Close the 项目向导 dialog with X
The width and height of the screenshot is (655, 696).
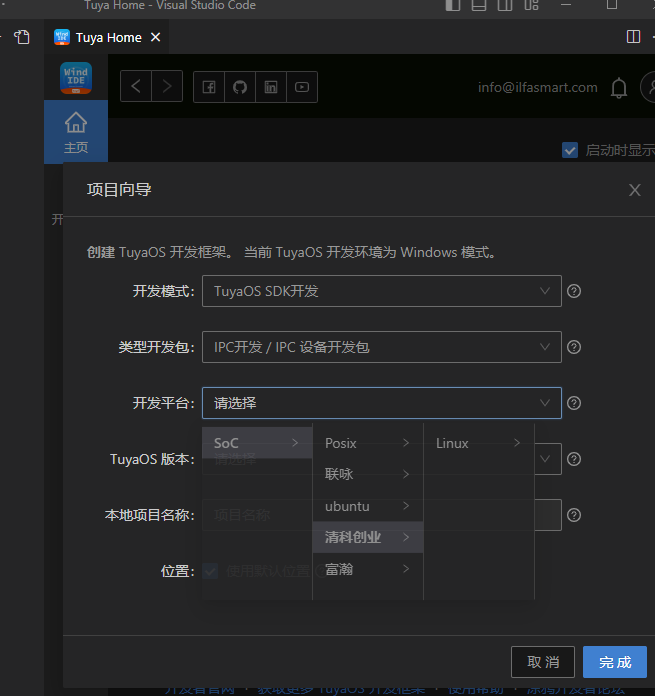pyautogui.click(x=635, y=190)
